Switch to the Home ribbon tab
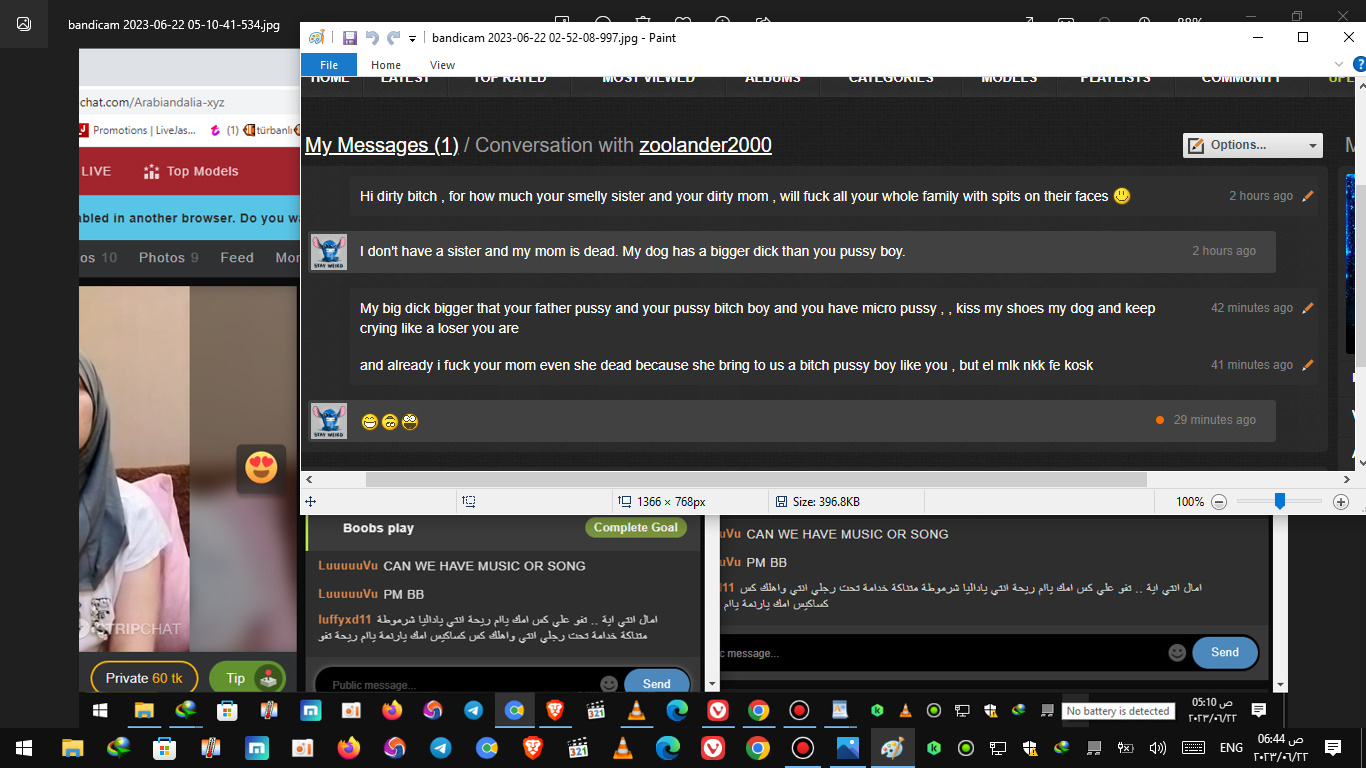Screen dimensions: 1366x768 pyautogui.click(x=386, y=65)
